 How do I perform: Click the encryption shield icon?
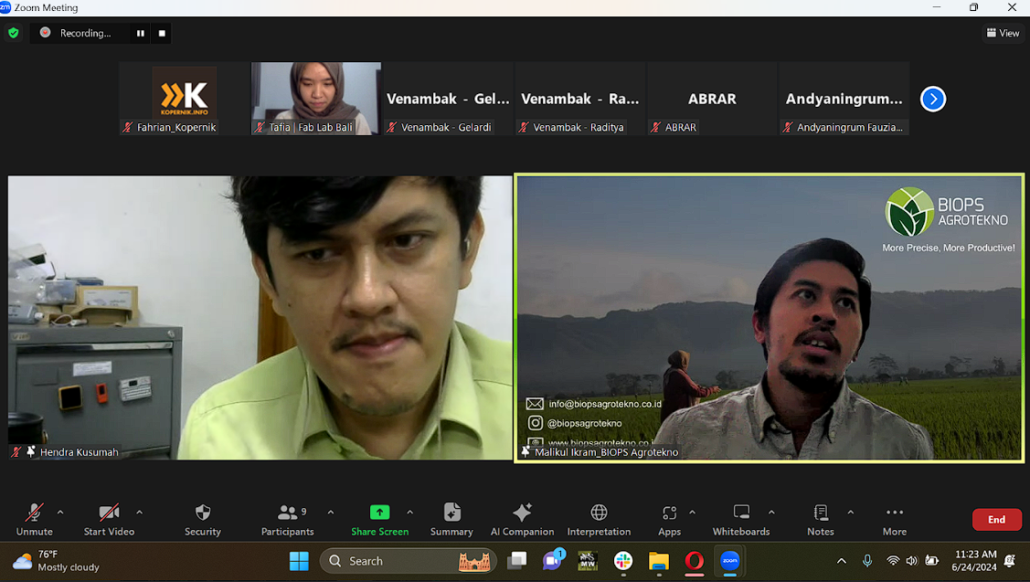pos(13,33)
